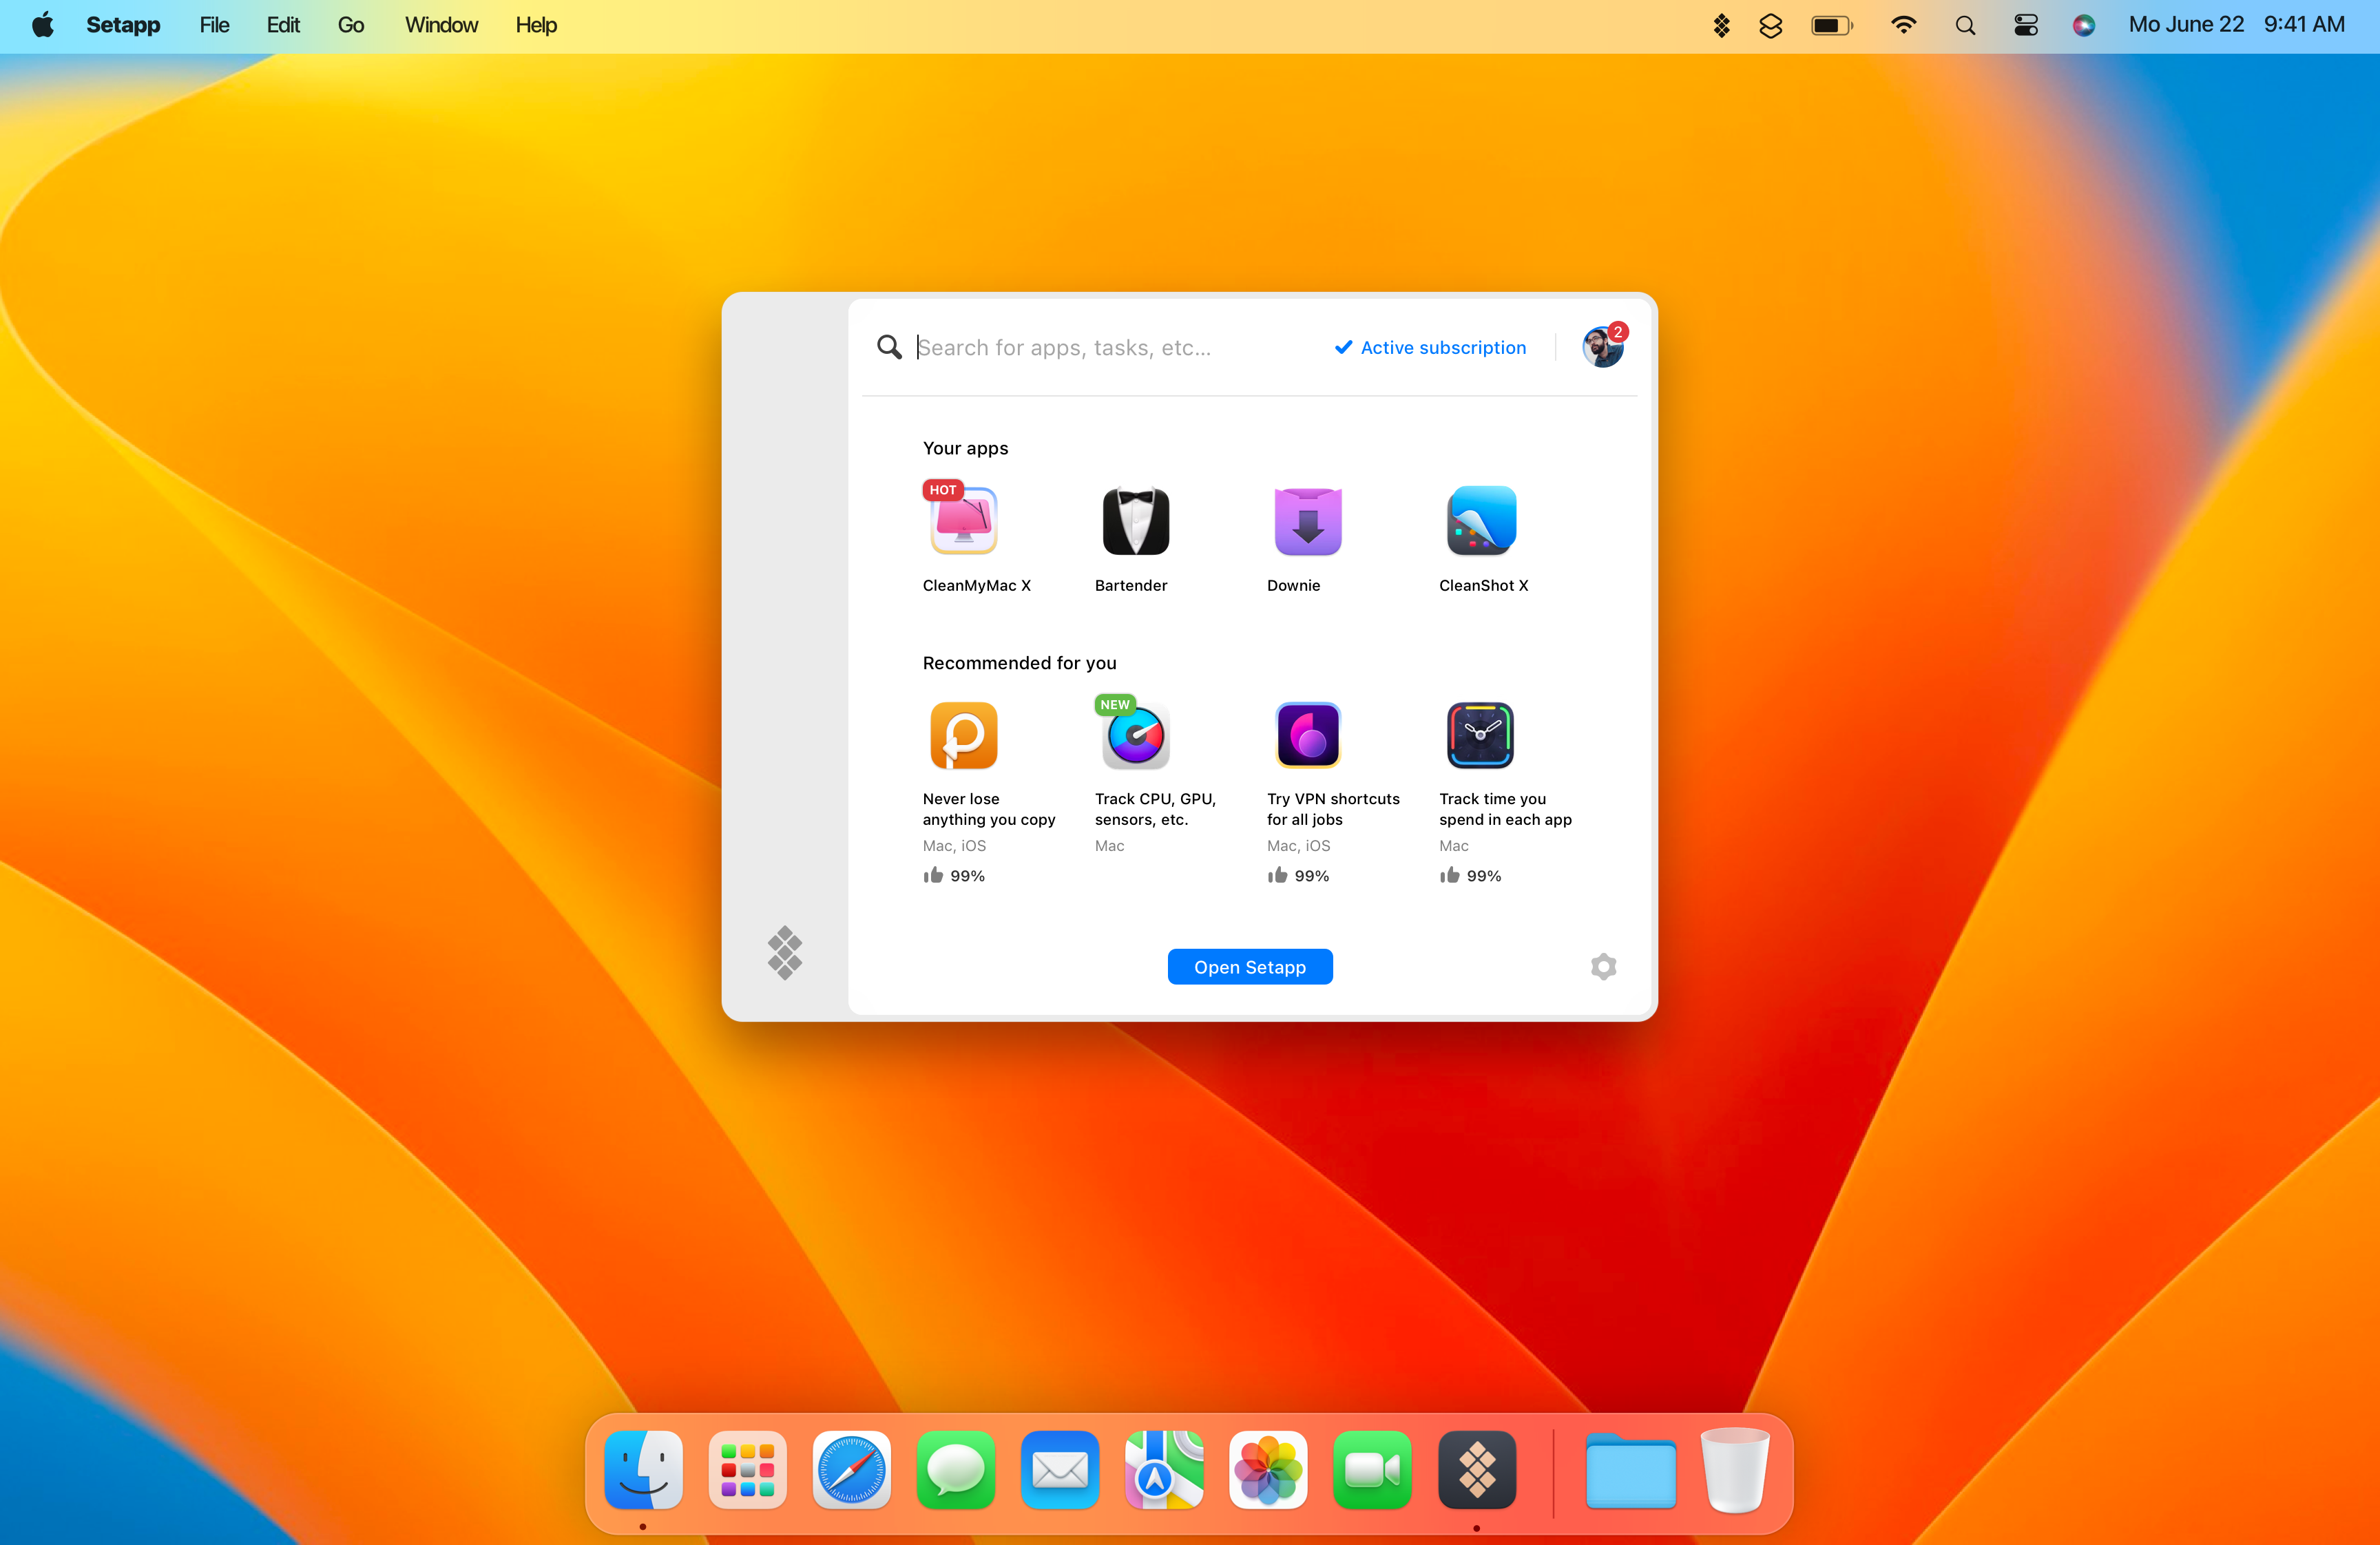This screenshot has height=1545, width=2380.
Task: Select the Never lose anything you copy app
Action: 963,735
